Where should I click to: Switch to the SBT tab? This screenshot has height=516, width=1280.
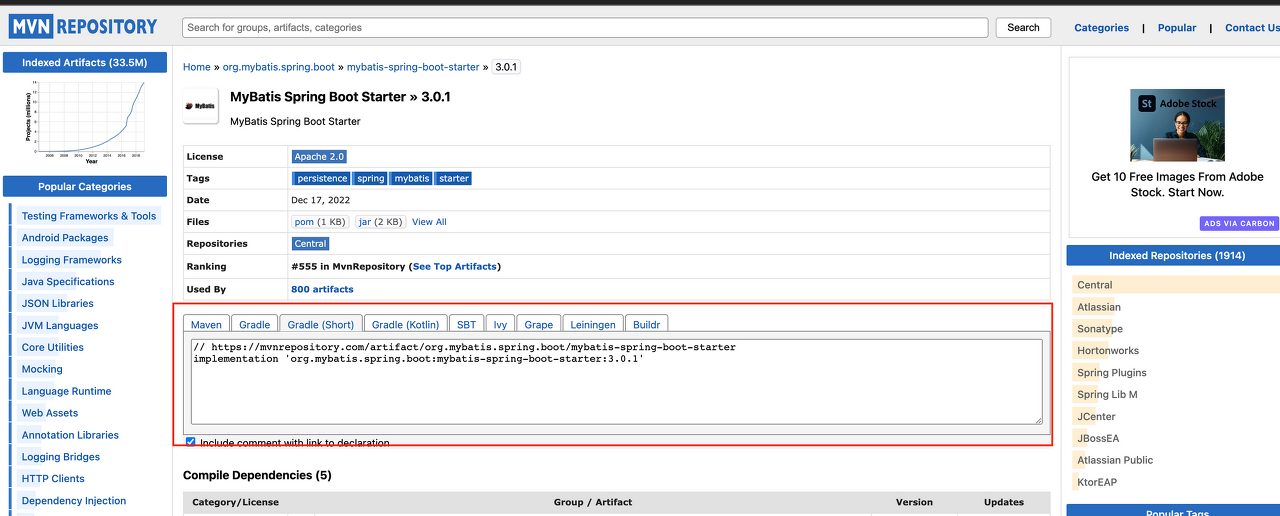pos(467,324)
